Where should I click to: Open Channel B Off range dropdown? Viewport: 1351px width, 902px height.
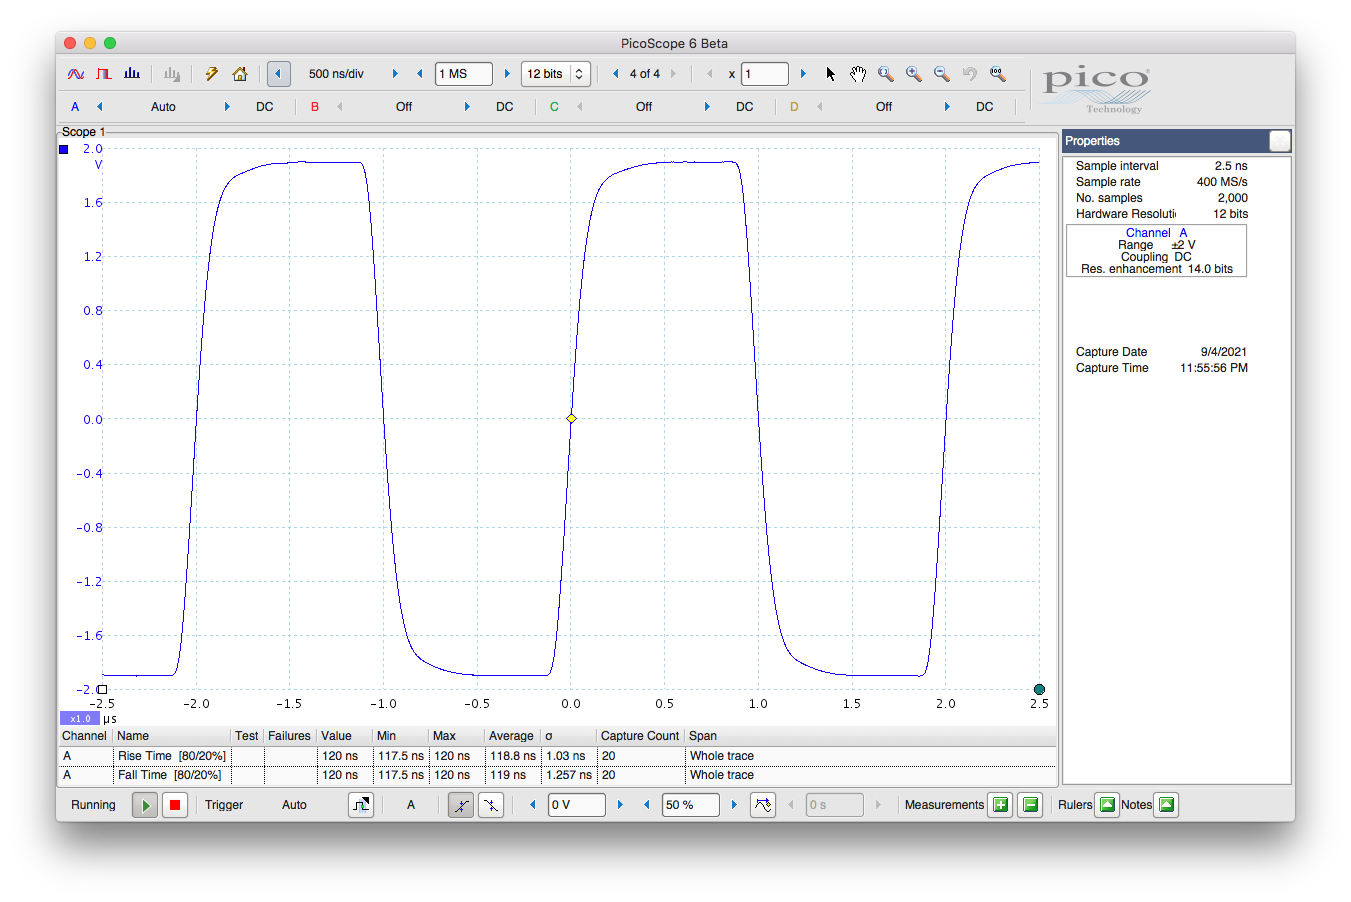tap(404, 107)
